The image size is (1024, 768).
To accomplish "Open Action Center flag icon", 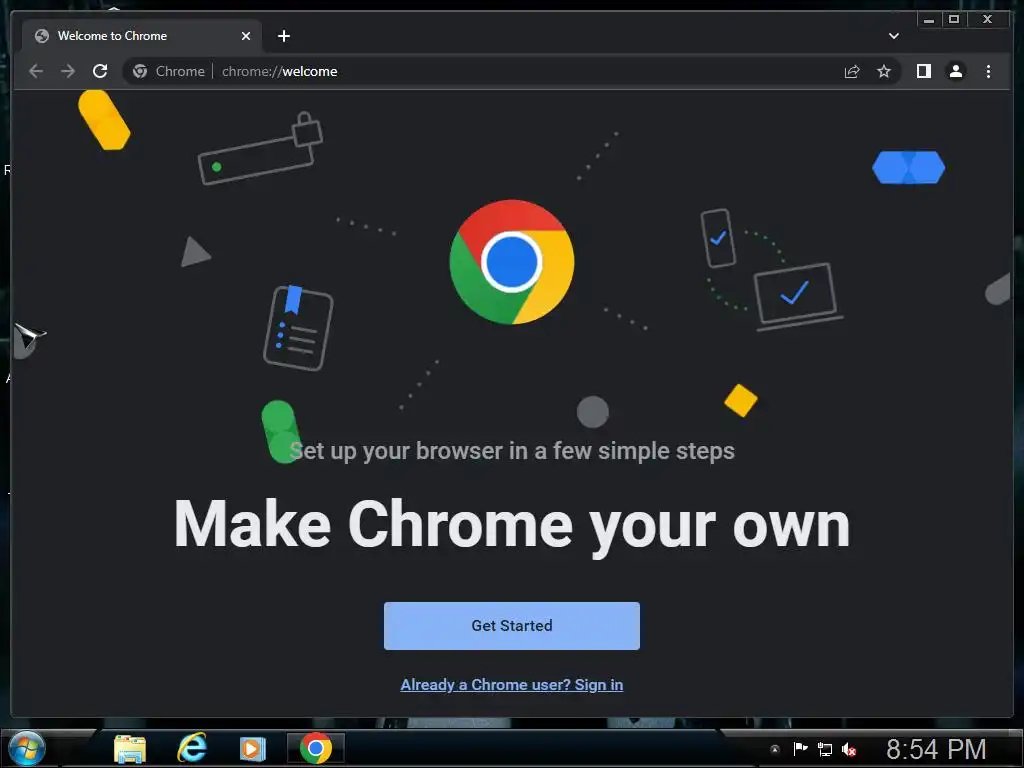I will (x=800, y=748).
